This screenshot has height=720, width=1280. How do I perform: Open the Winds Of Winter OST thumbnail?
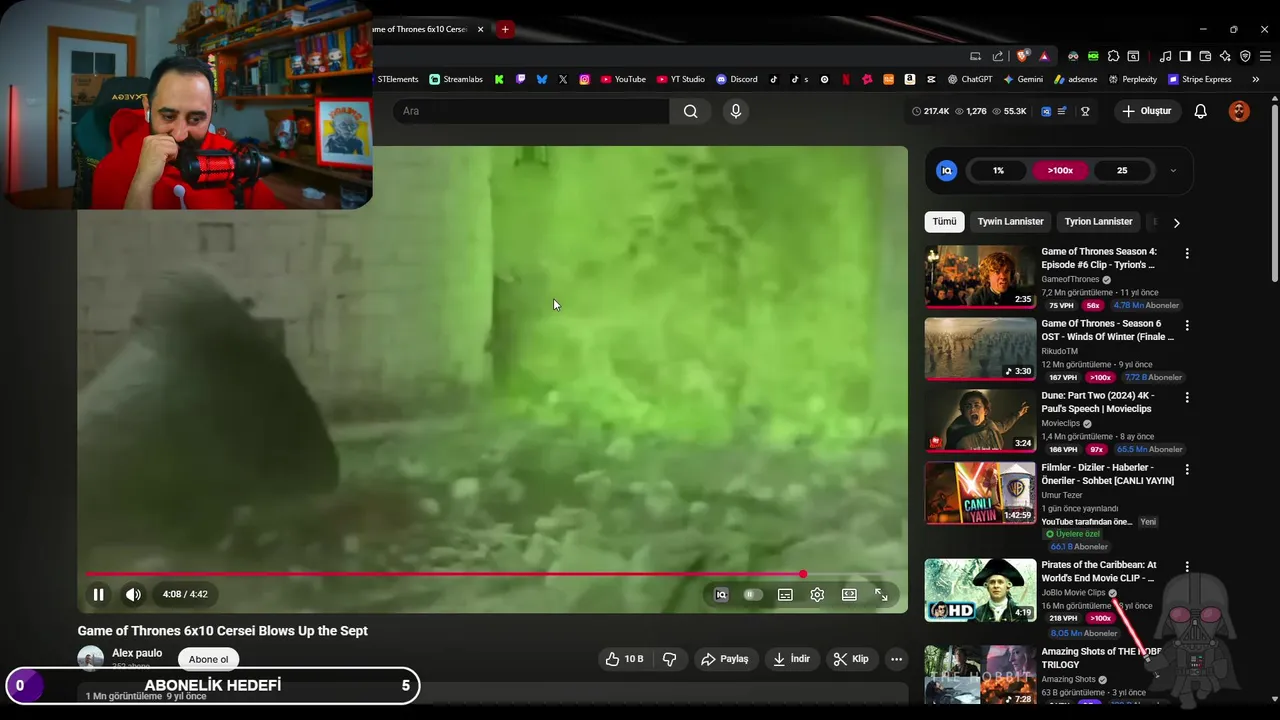click(x=980, y=349)
